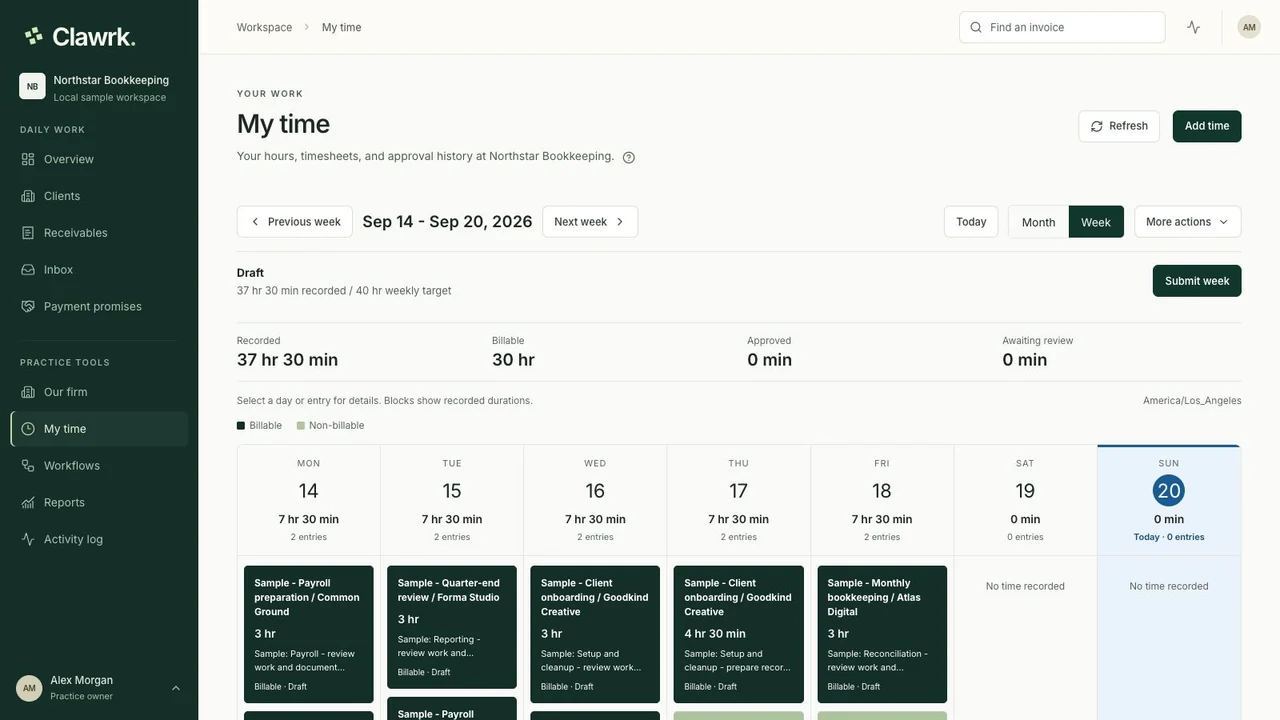Screen dimensions: 1280x720
Task: Select Tuesday 15 day header
Action: pos(452,500)
